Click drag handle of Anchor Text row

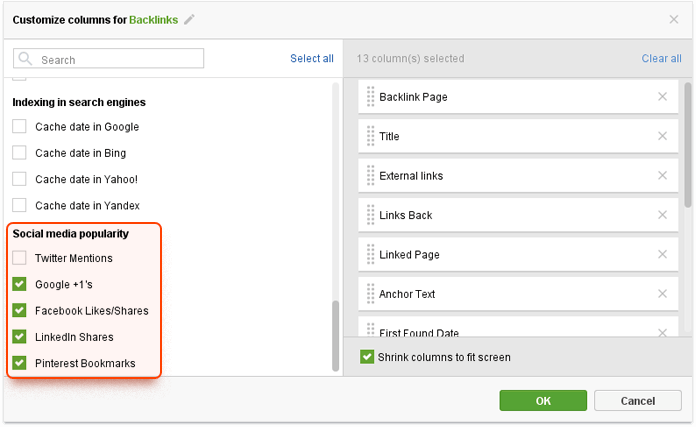[371, 294]
